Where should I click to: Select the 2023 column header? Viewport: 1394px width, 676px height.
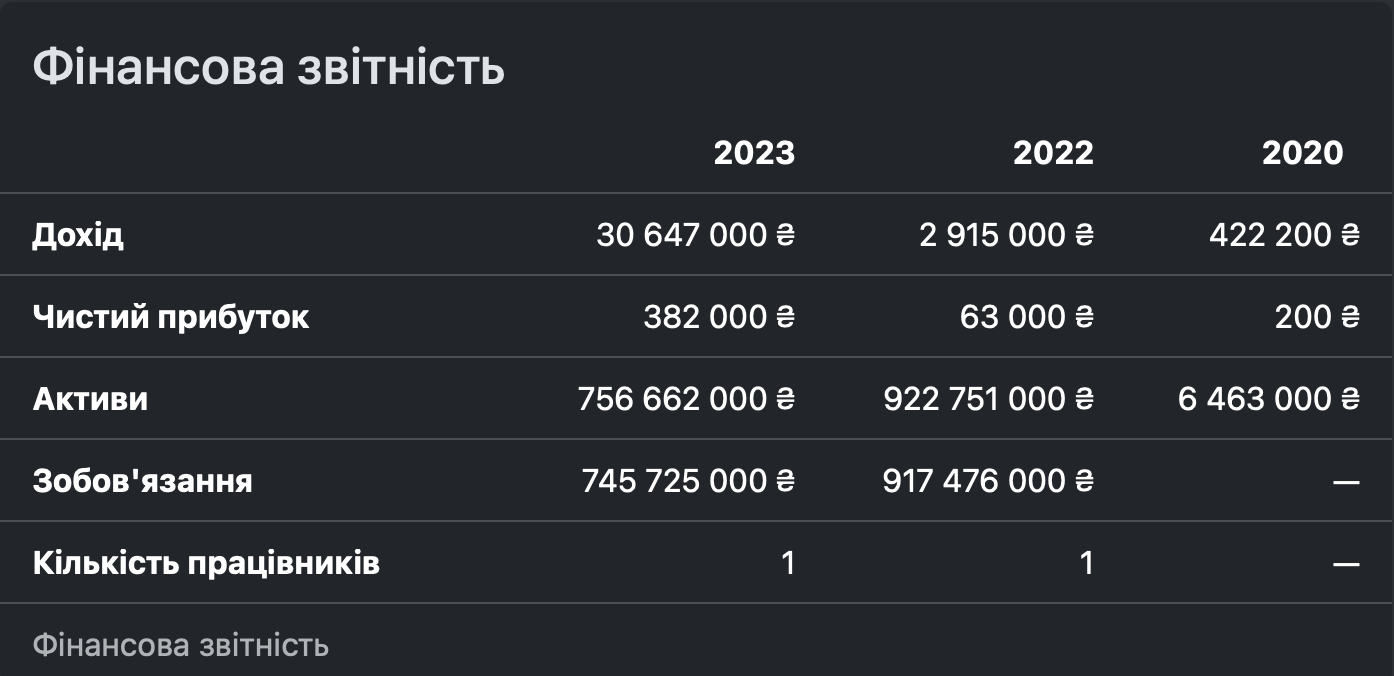point(754,153)
